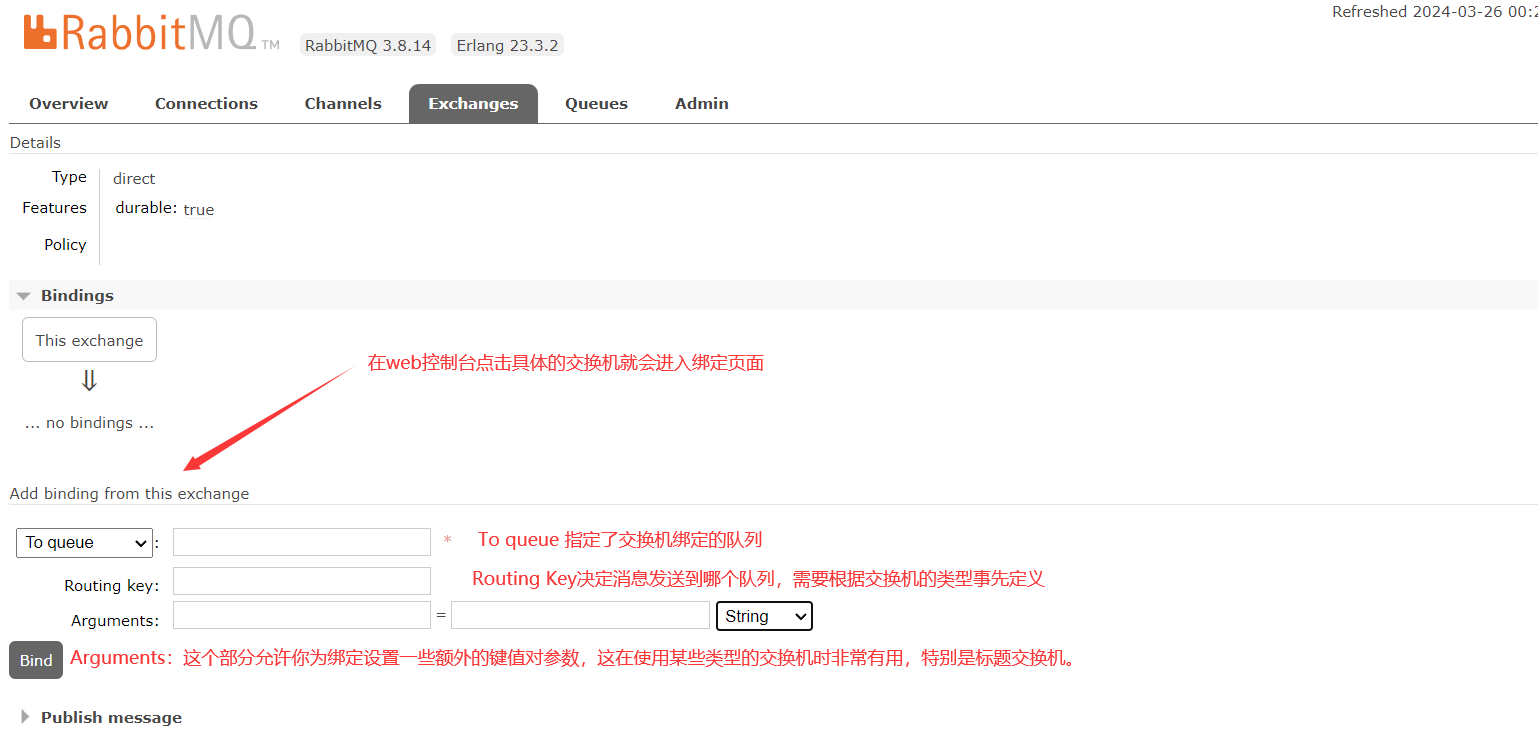Screen dimensions: 1538x740
Task: Click the Arguments value input field
Action: click(580, 615)
